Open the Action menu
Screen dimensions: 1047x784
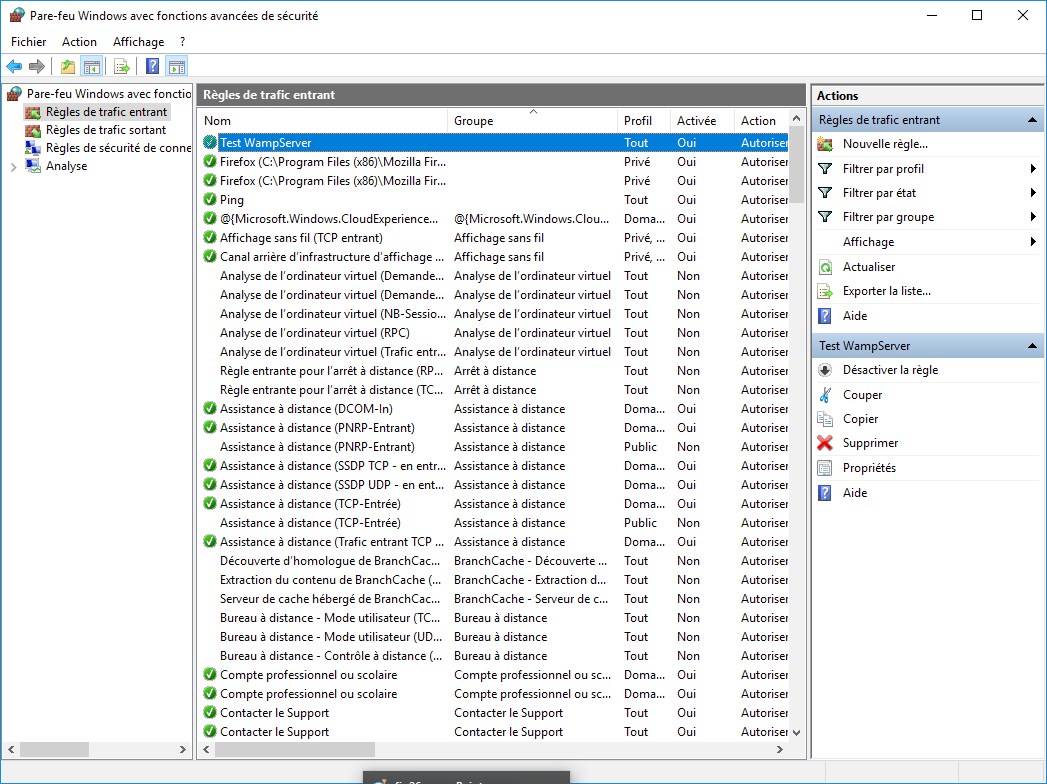pyautogui.click(x=79, y=42)
